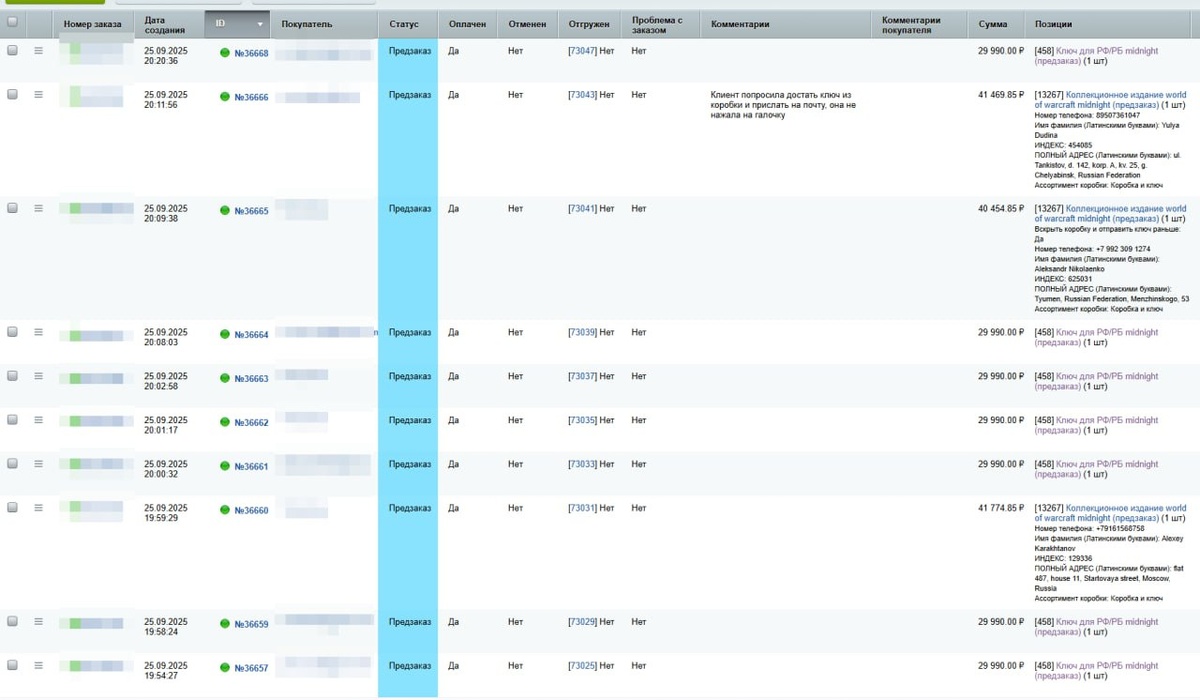Viewport: 1200px width, 700px height.
Task: Open order link №36665
Action: tap(251, 212)
